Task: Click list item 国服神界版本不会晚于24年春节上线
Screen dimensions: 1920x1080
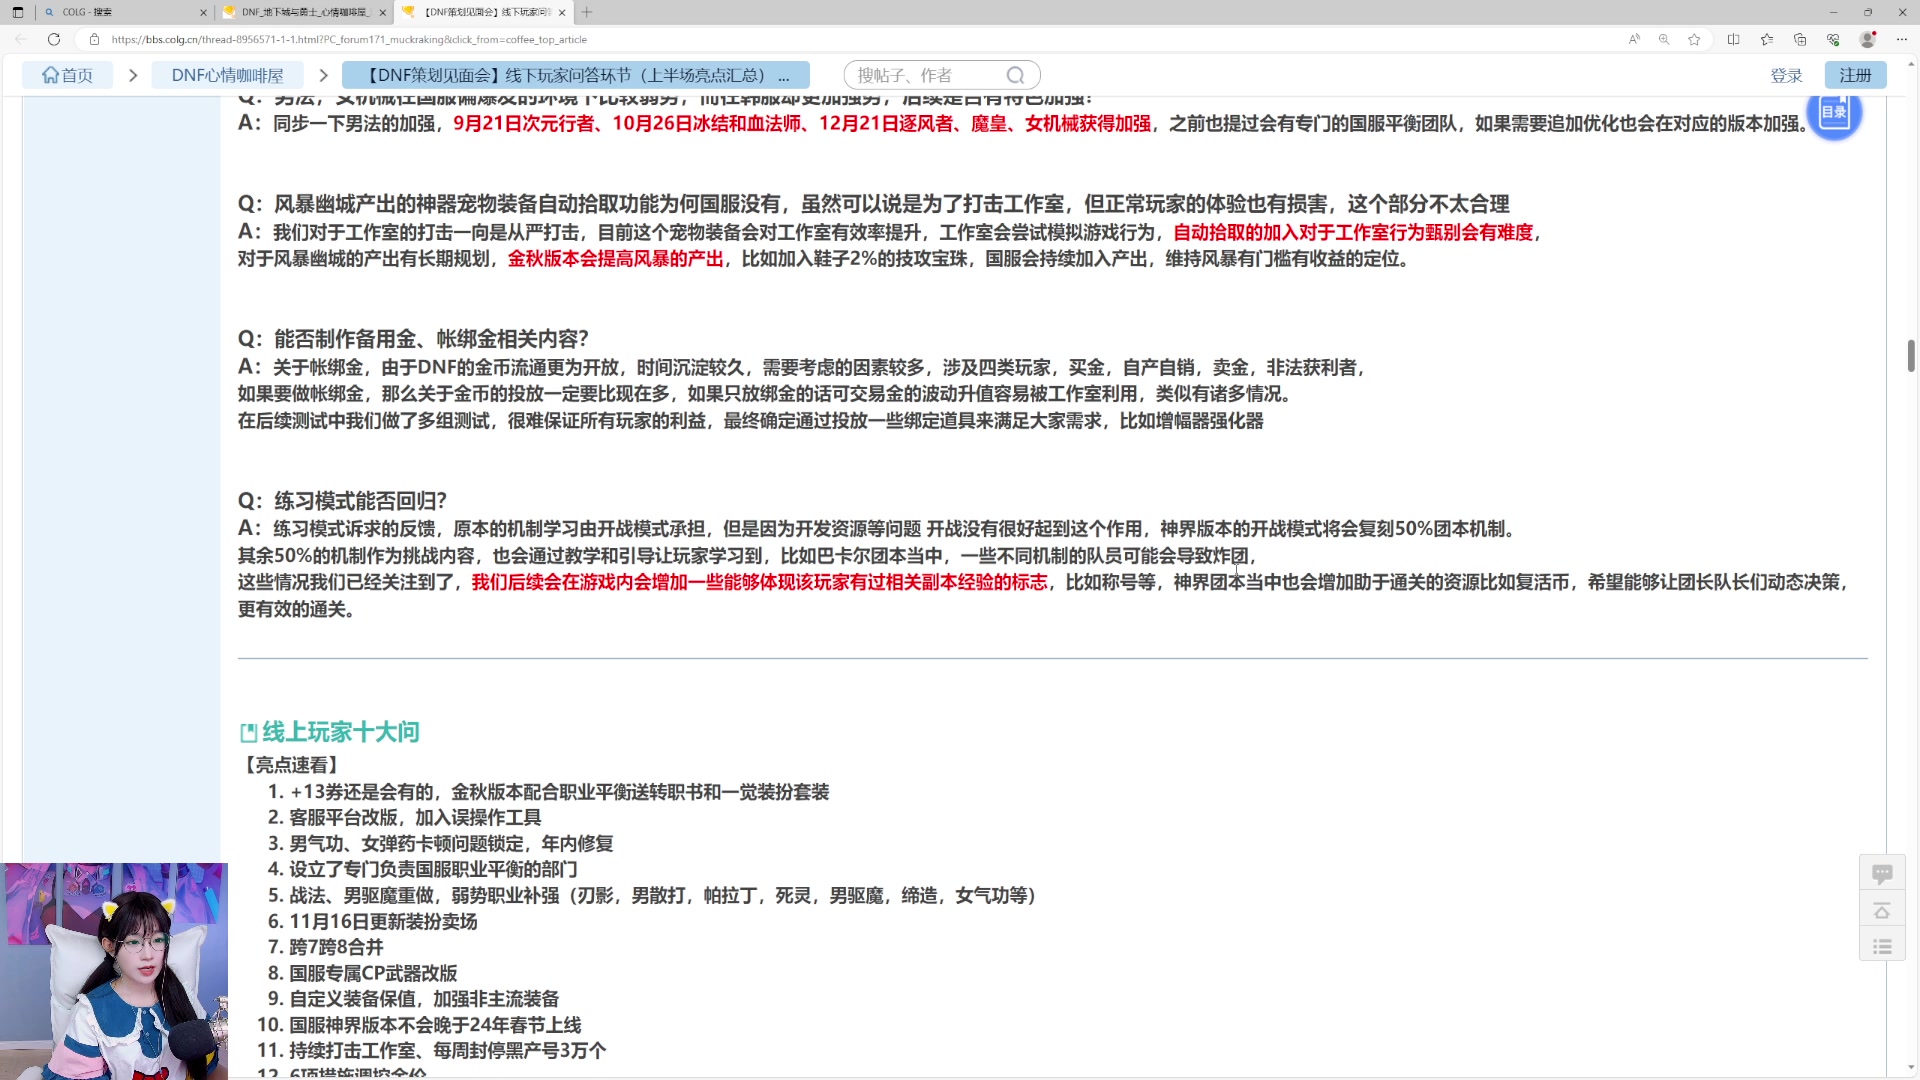Action: point(435,1025)
